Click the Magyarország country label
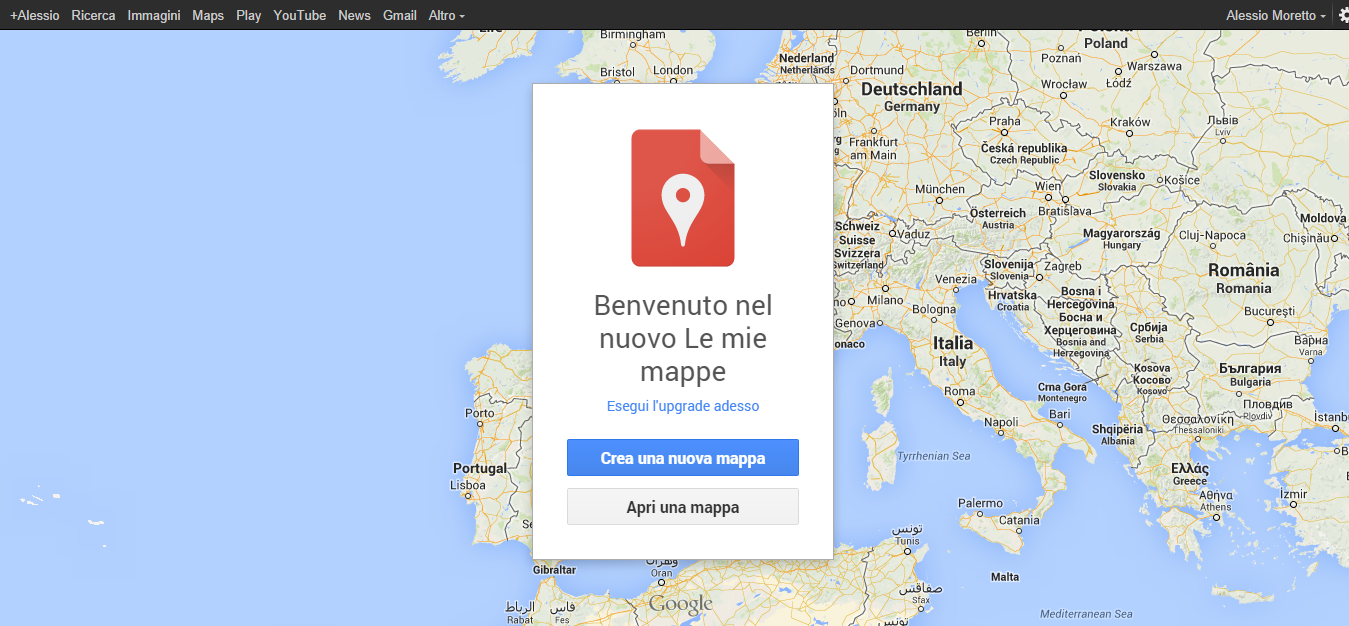This screenshot has height=626, width=1349. pyautogui.click(x=1121, y=233)
